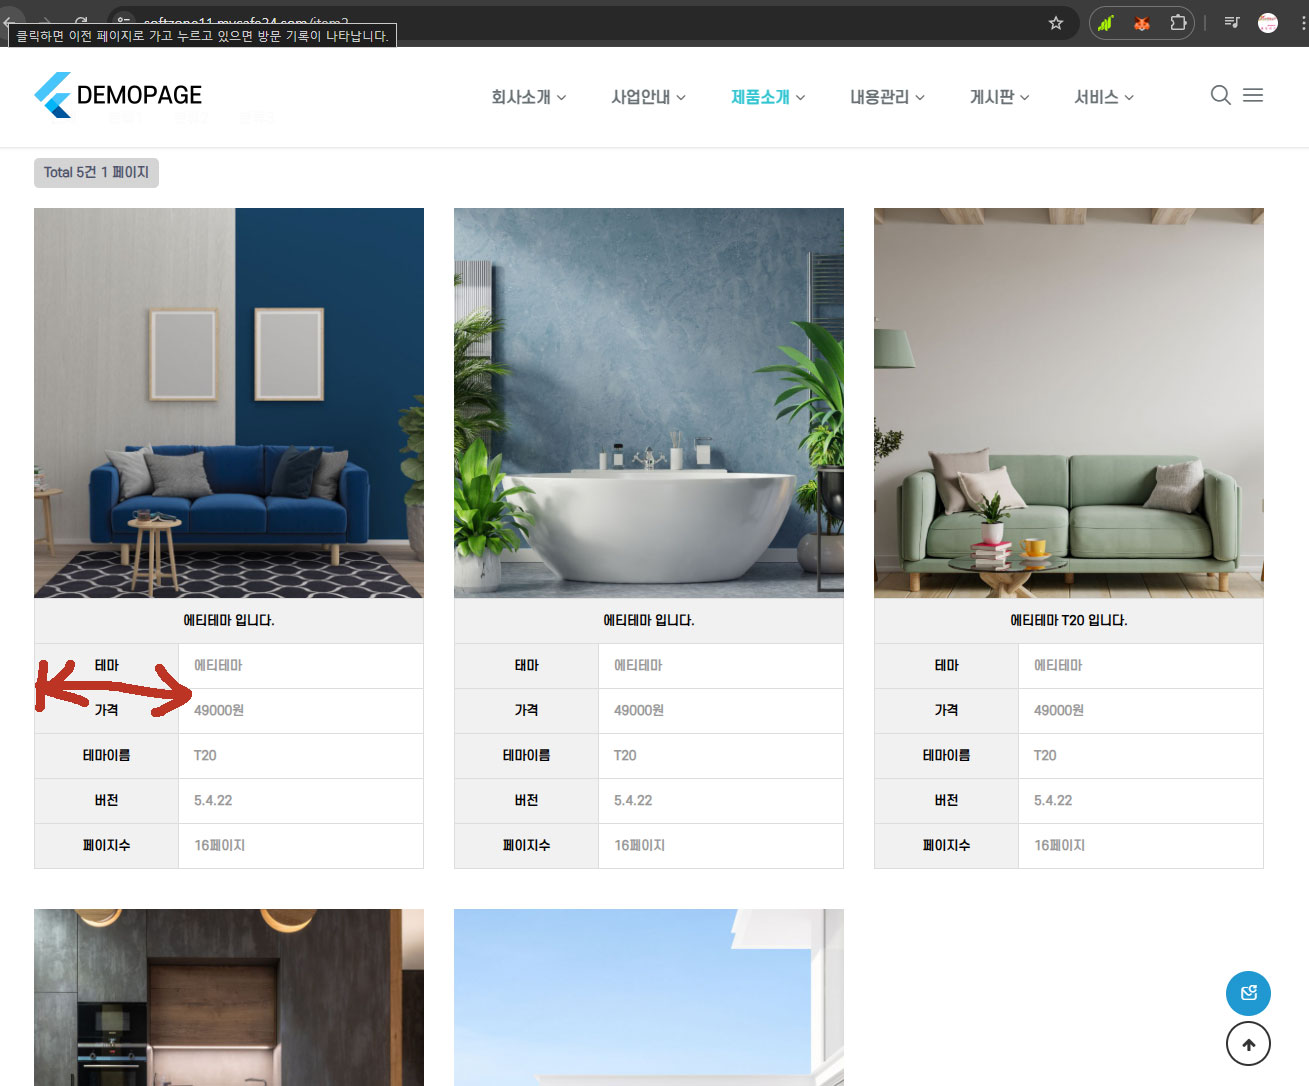Expand the 회사소개 dropdown menu
Viewport: 1309px width, 1086px height.
[528, 97]
